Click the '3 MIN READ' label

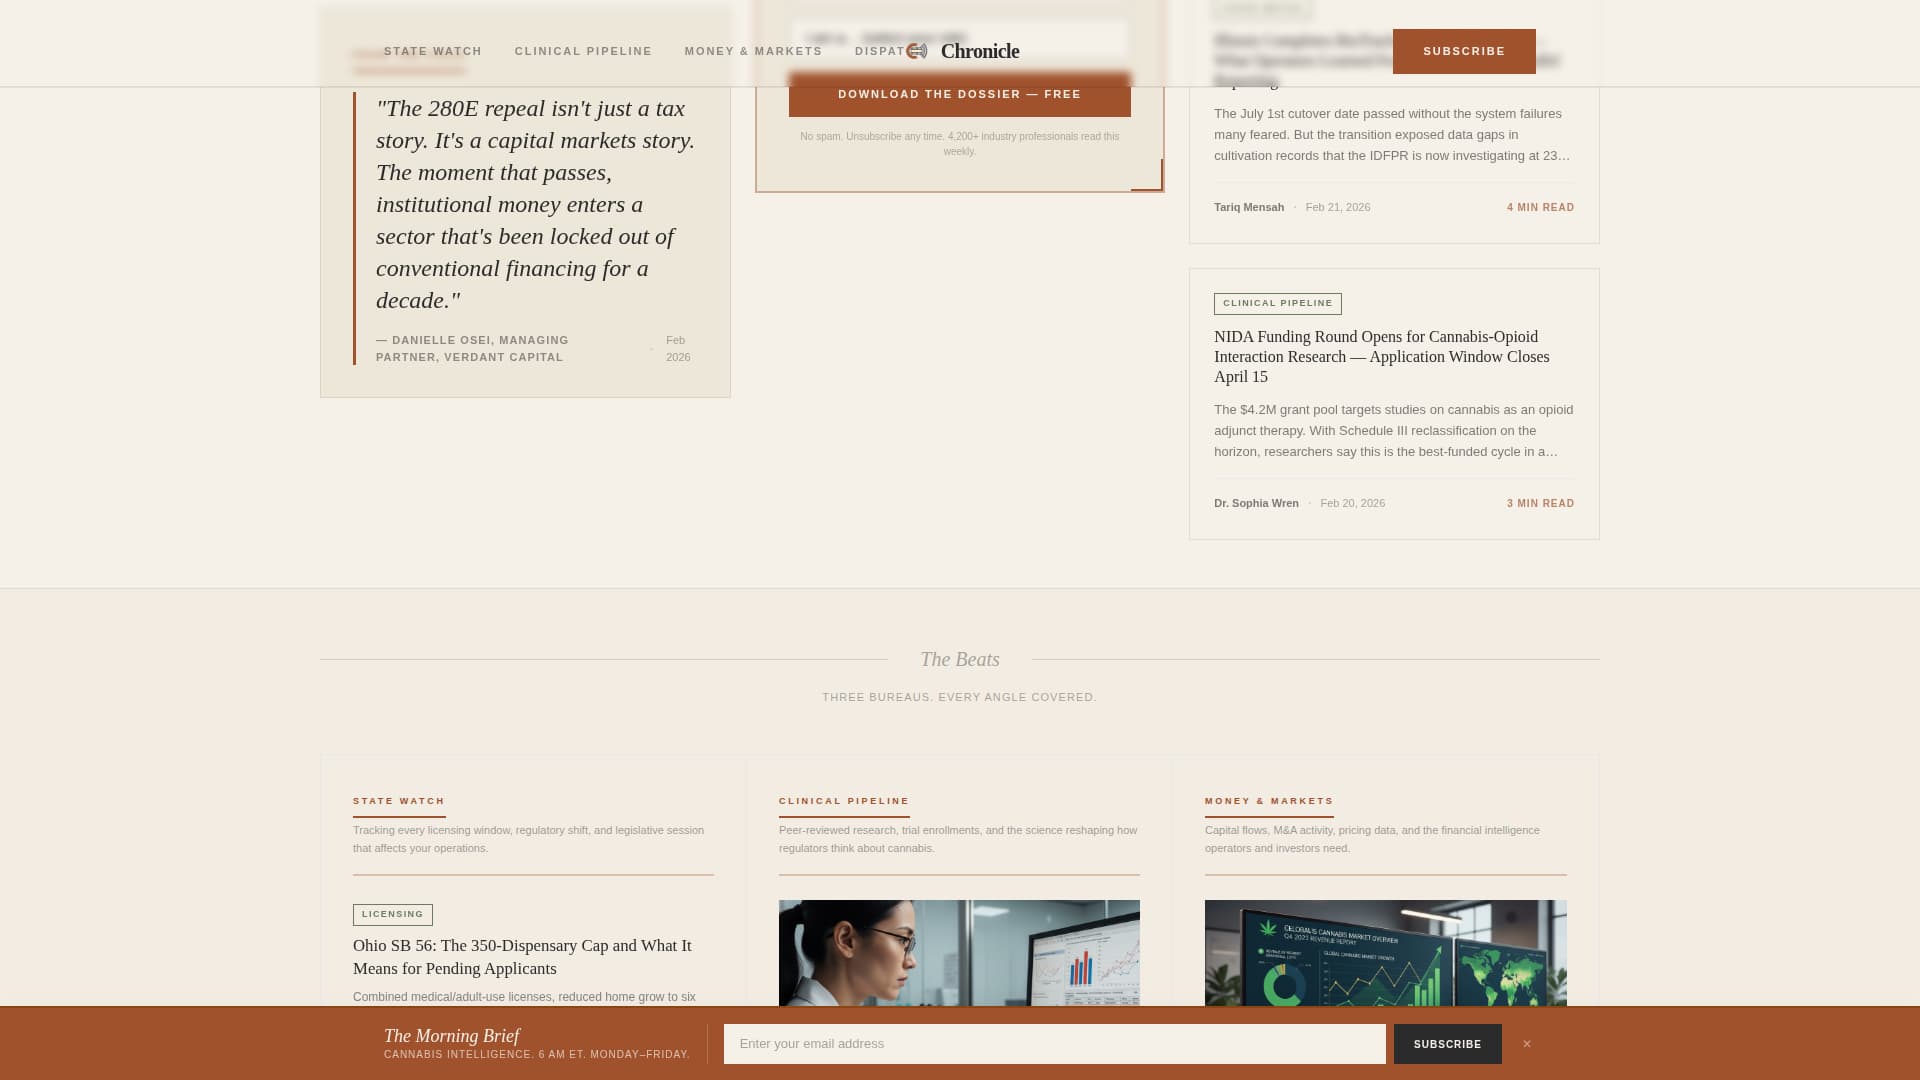pos(1540,503)
